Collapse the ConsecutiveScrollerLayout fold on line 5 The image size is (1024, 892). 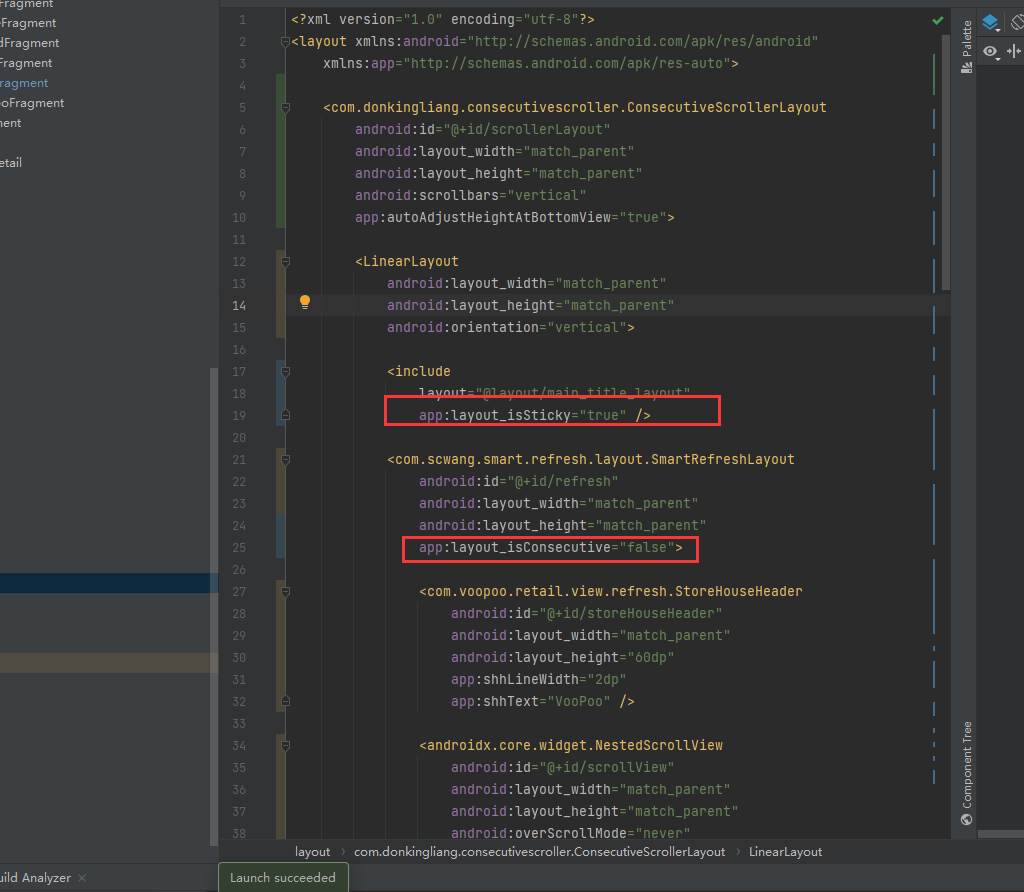click(285, 108)
